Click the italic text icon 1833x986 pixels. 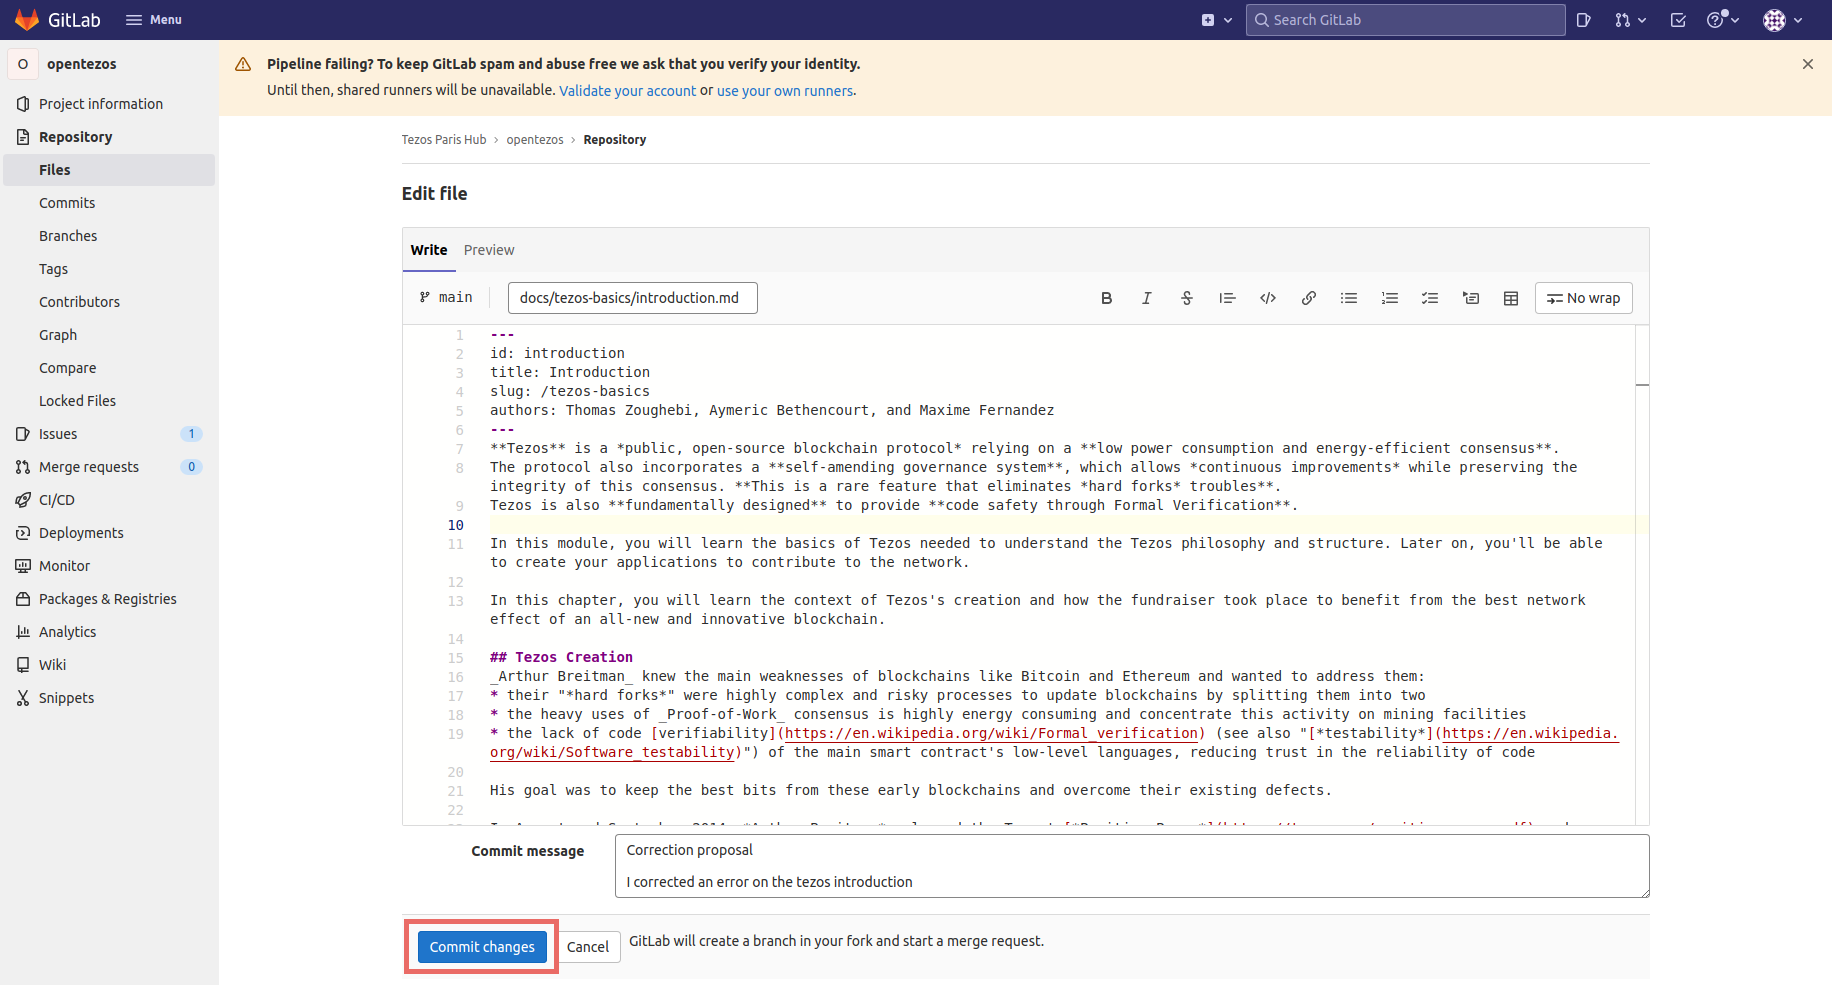[x=1146, y=298]
